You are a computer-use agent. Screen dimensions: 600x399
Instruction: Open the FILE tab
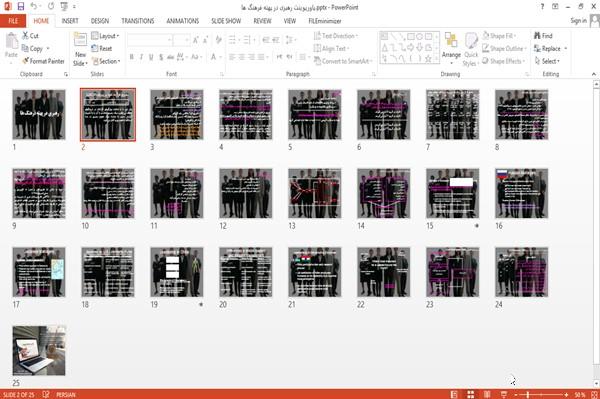[13, 21]
